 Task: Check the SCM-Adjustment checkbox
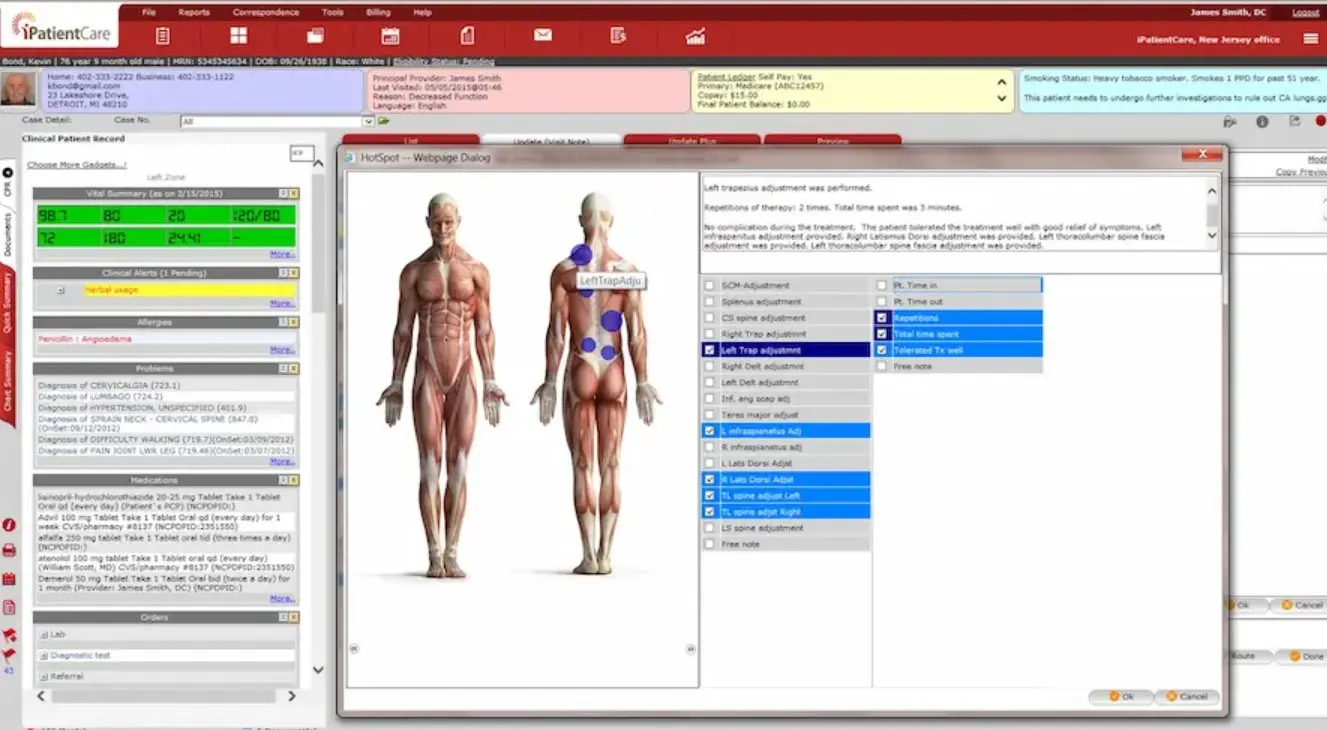[709, 286]
